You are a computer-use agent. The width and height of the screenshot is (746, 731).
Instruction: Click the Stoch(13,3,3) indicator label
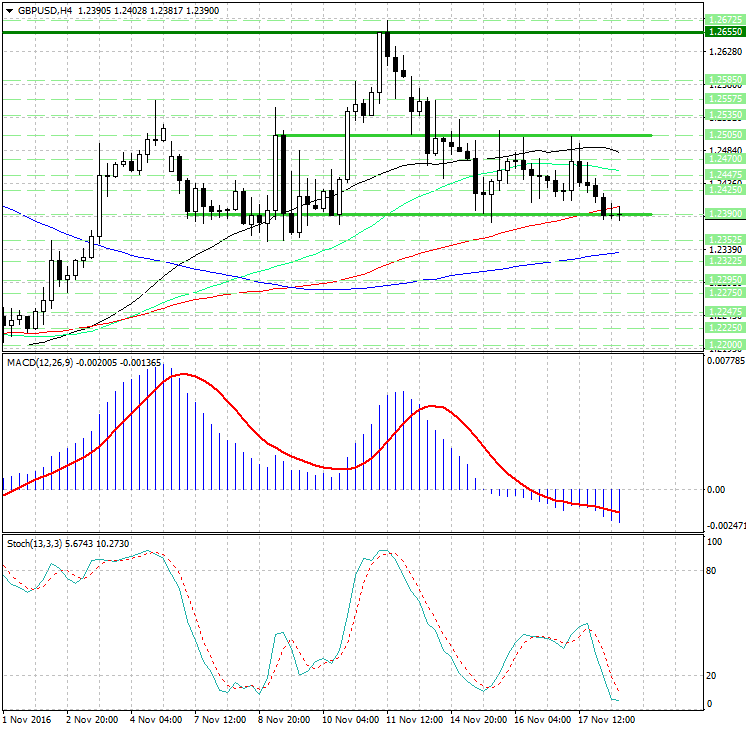pos(32,543)
